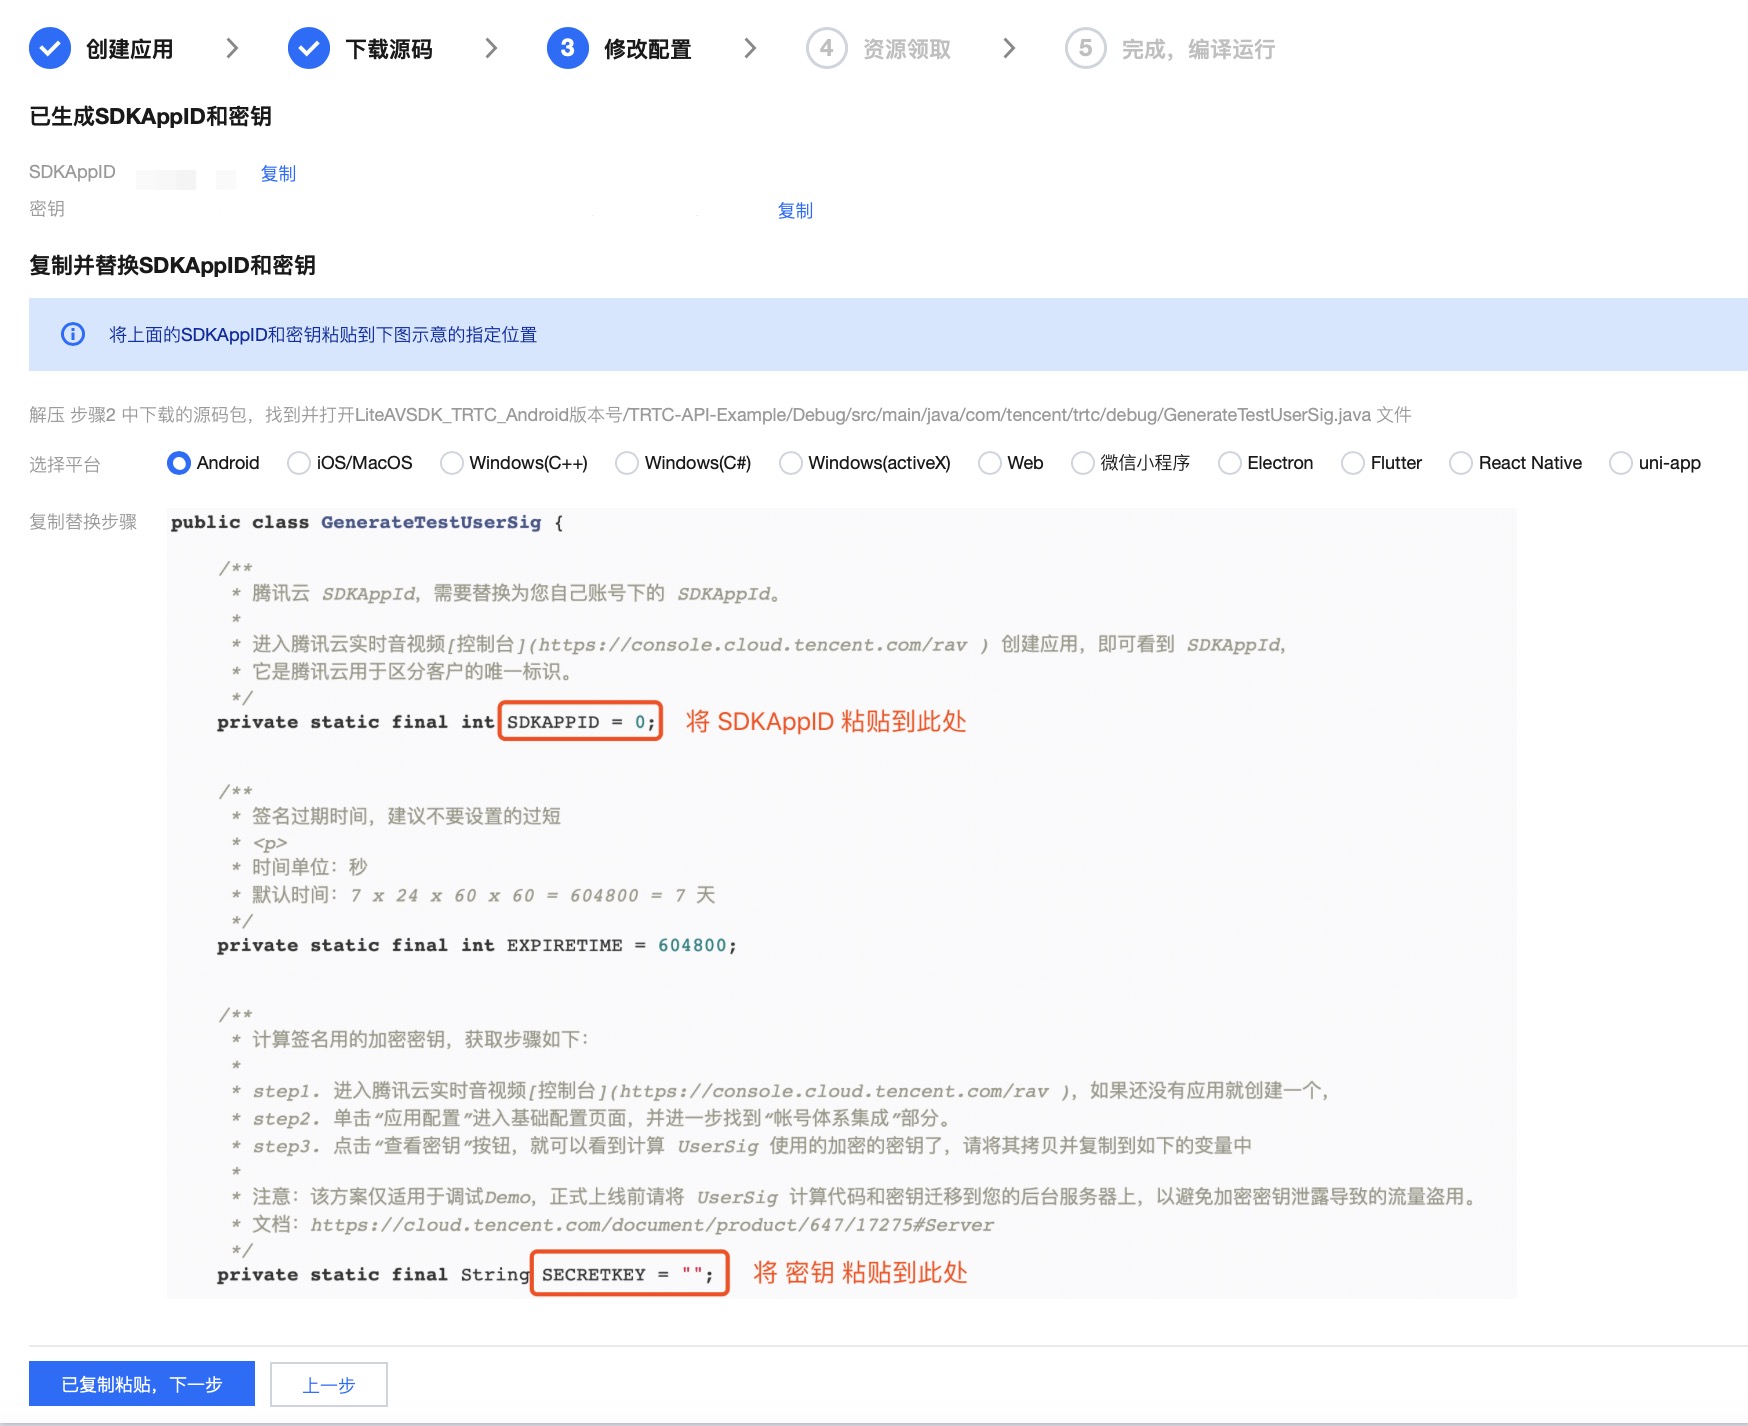Screen dimensions: 1748x1426
Task: Select the Android platform radio
Action: (x=179, y=463)
